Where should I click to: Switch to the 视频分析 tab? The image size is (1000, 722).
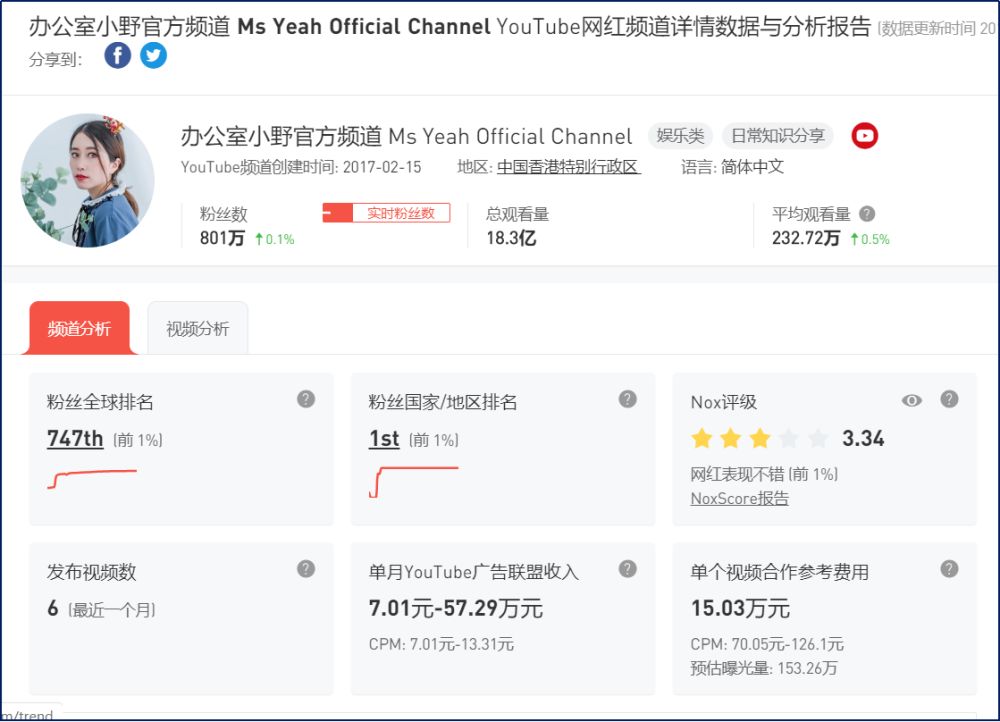[x=198, y=328]
